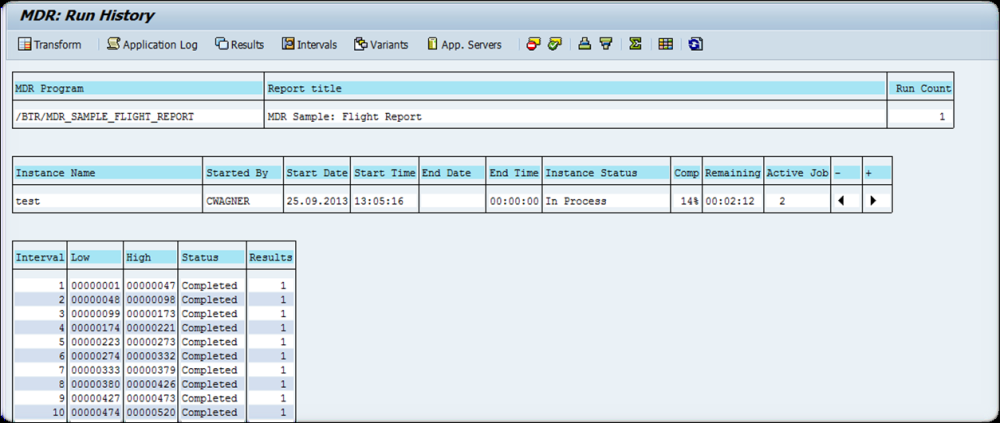Click the CWAGNER started-by cell
1000x423 pixels.
[243, 201]
